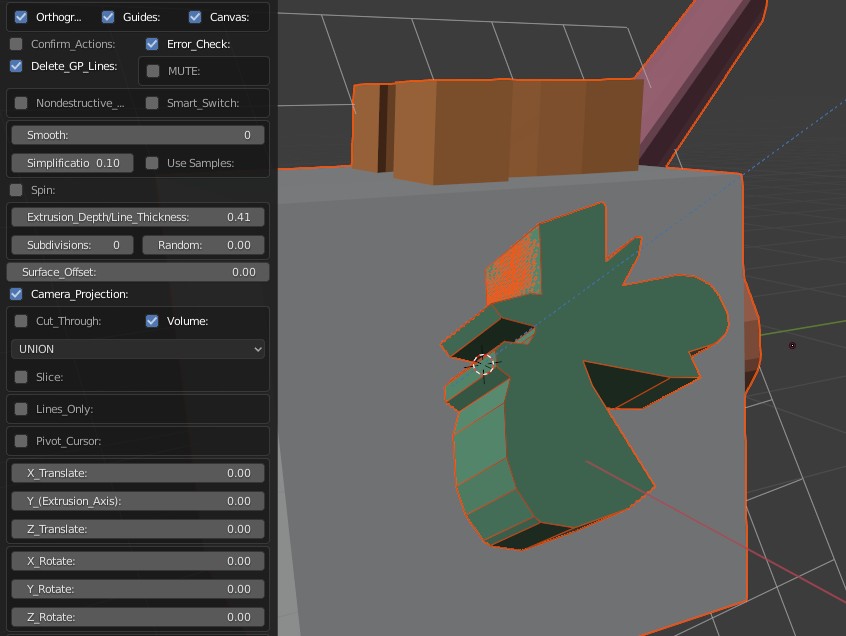Disable the Error_Check checkbox
The width and height of the screenshot is (846, 636).
[x=152, y=44]
